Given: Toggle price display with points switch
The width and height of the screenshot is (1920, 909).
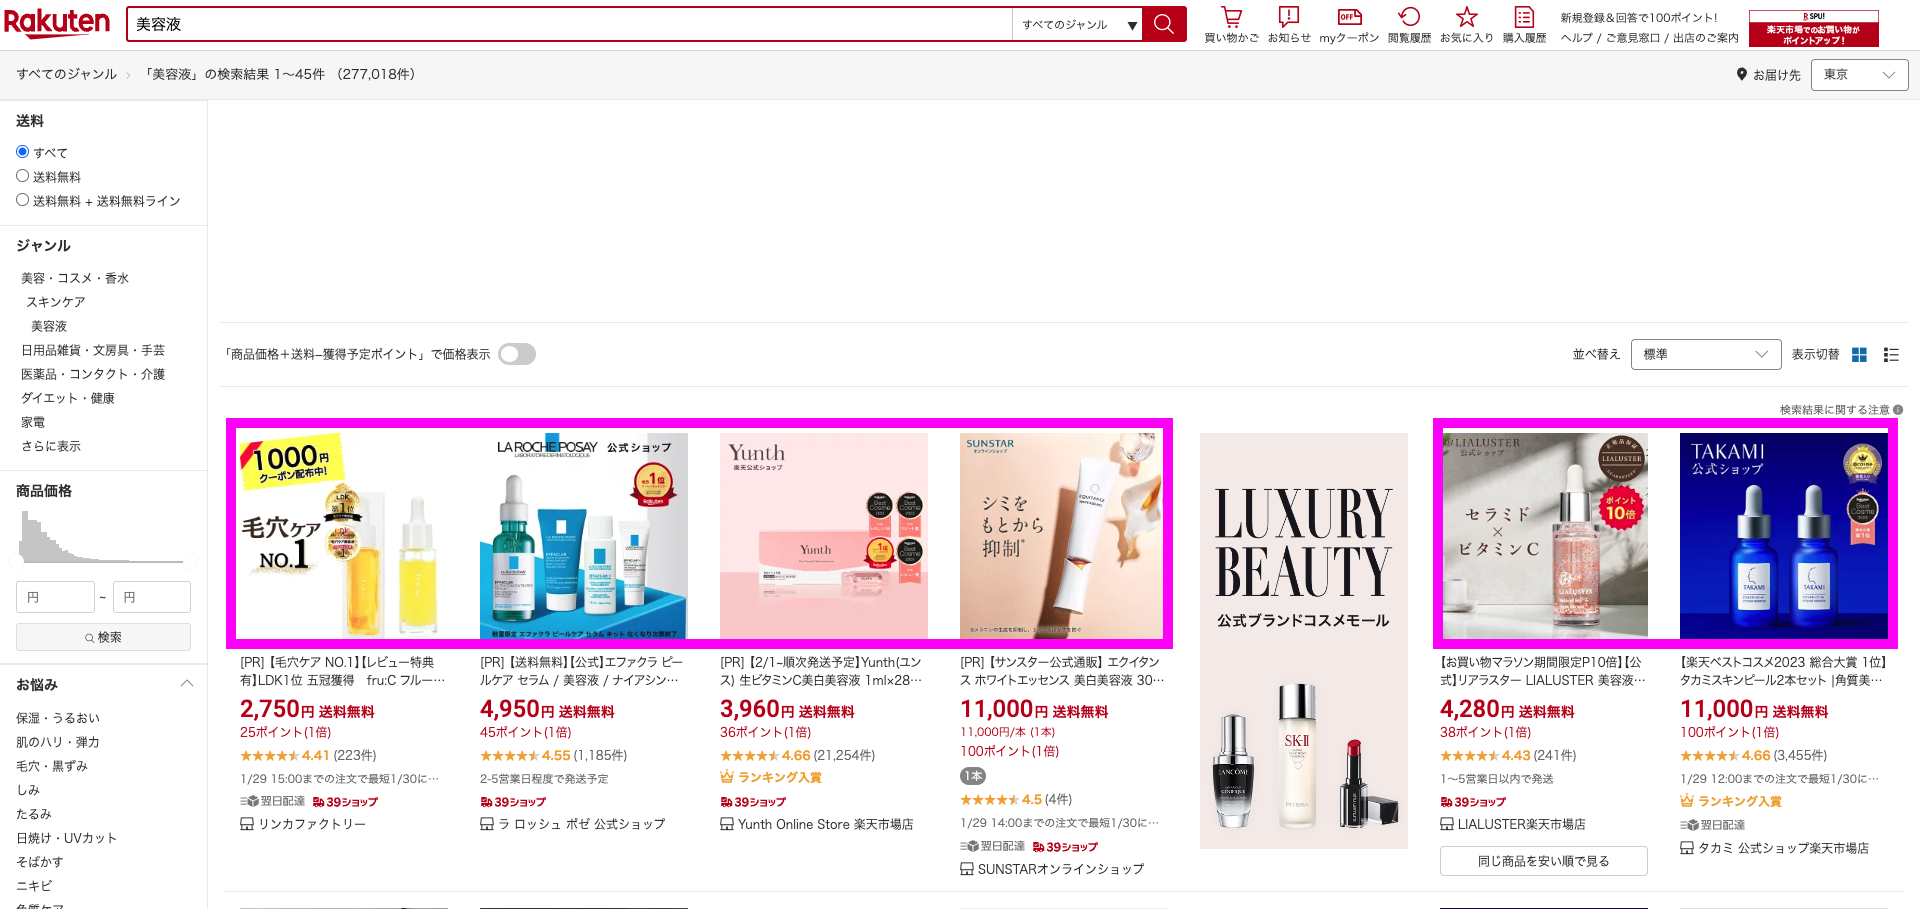Looking at the screenshot, I should pos(517,354).
